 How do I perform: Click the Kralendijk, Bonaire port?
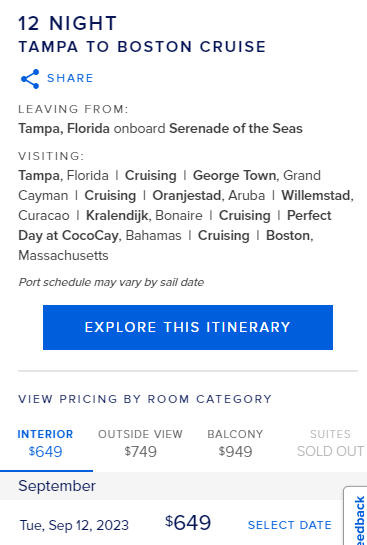(x=144, y=215)
